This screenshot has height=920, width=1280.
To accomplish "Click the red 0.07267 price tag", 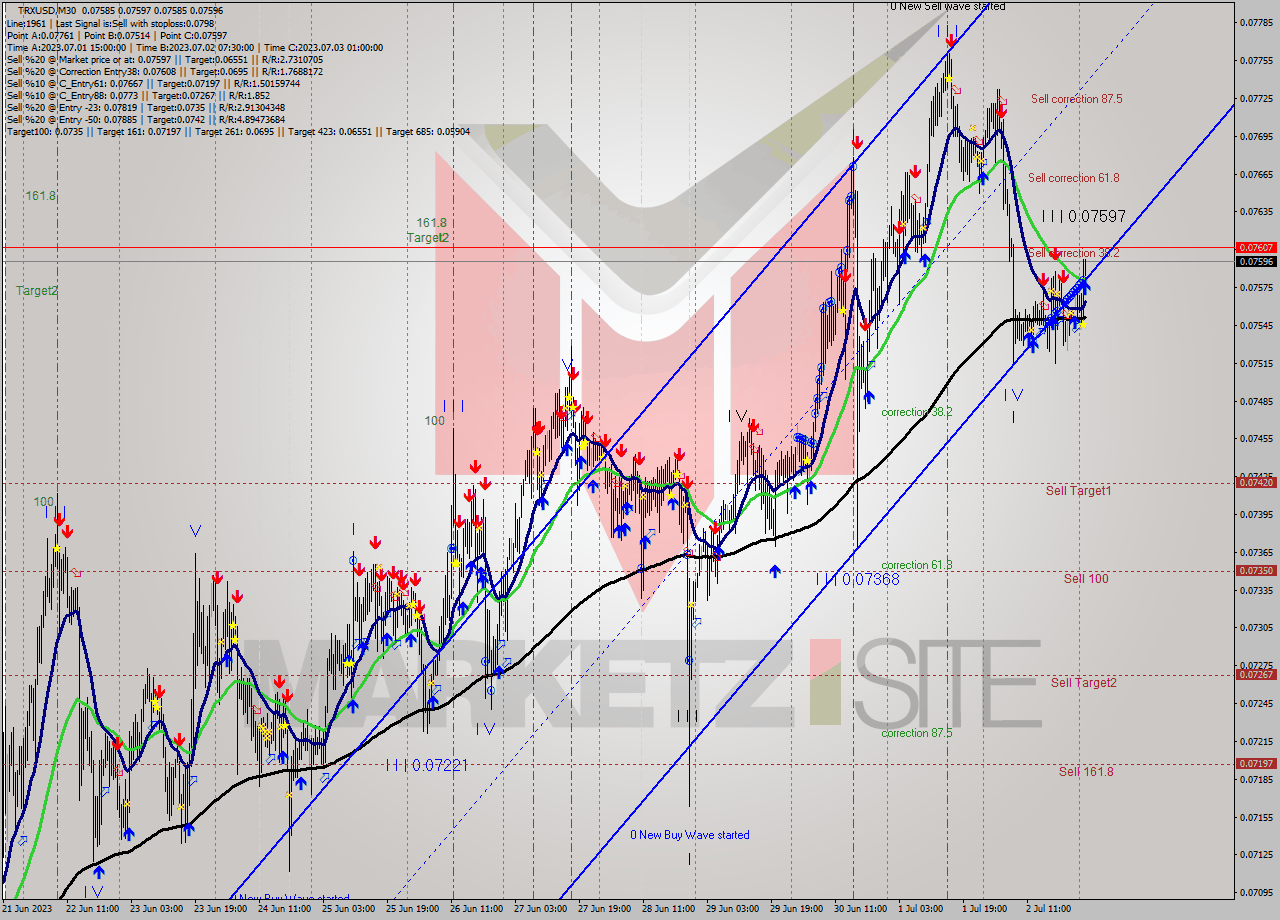I will click(1256, 675).
